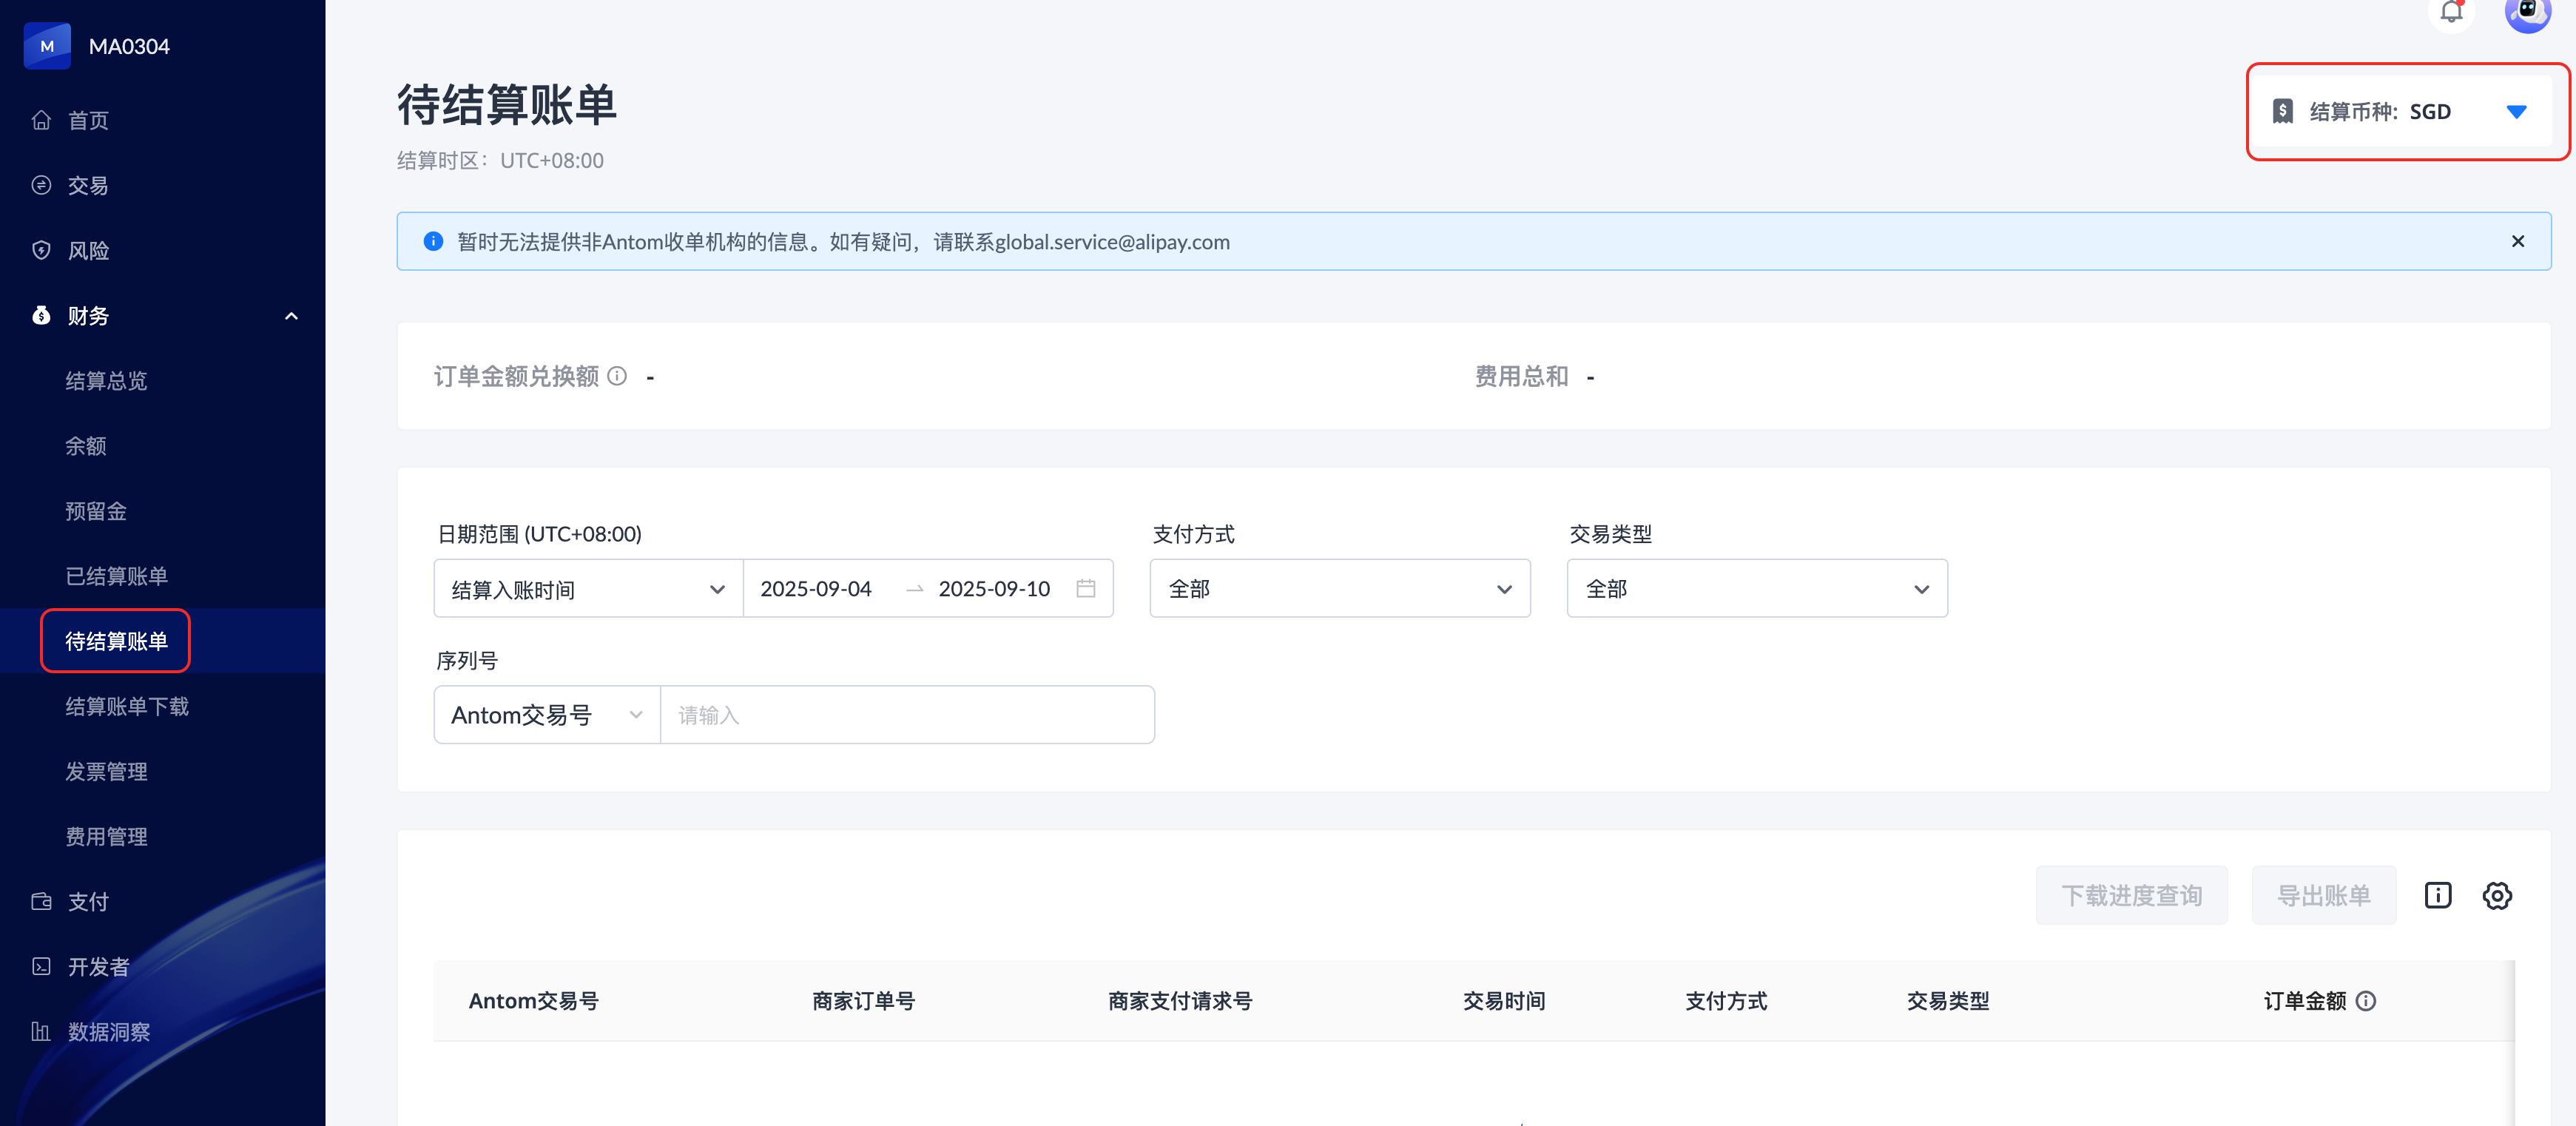The height and width of the screenshot is (1126, 2576).
Task: Open the user avatar profile
Action: click(2527, 12)
